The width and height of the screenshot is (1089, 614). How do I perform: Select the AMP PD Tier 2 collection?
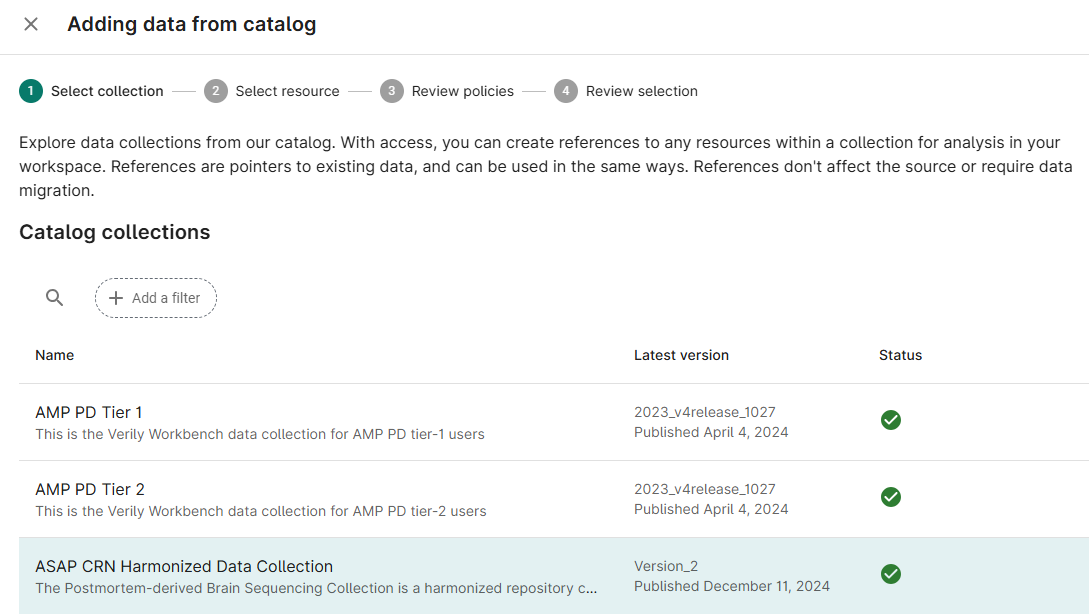point(88,489)
